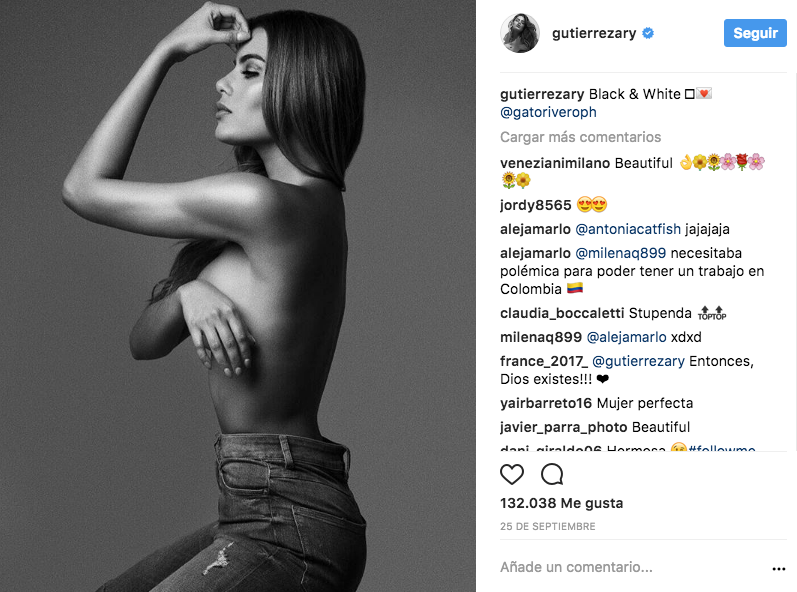
Task: Click the black and white post photo
Action: point(238,296)
